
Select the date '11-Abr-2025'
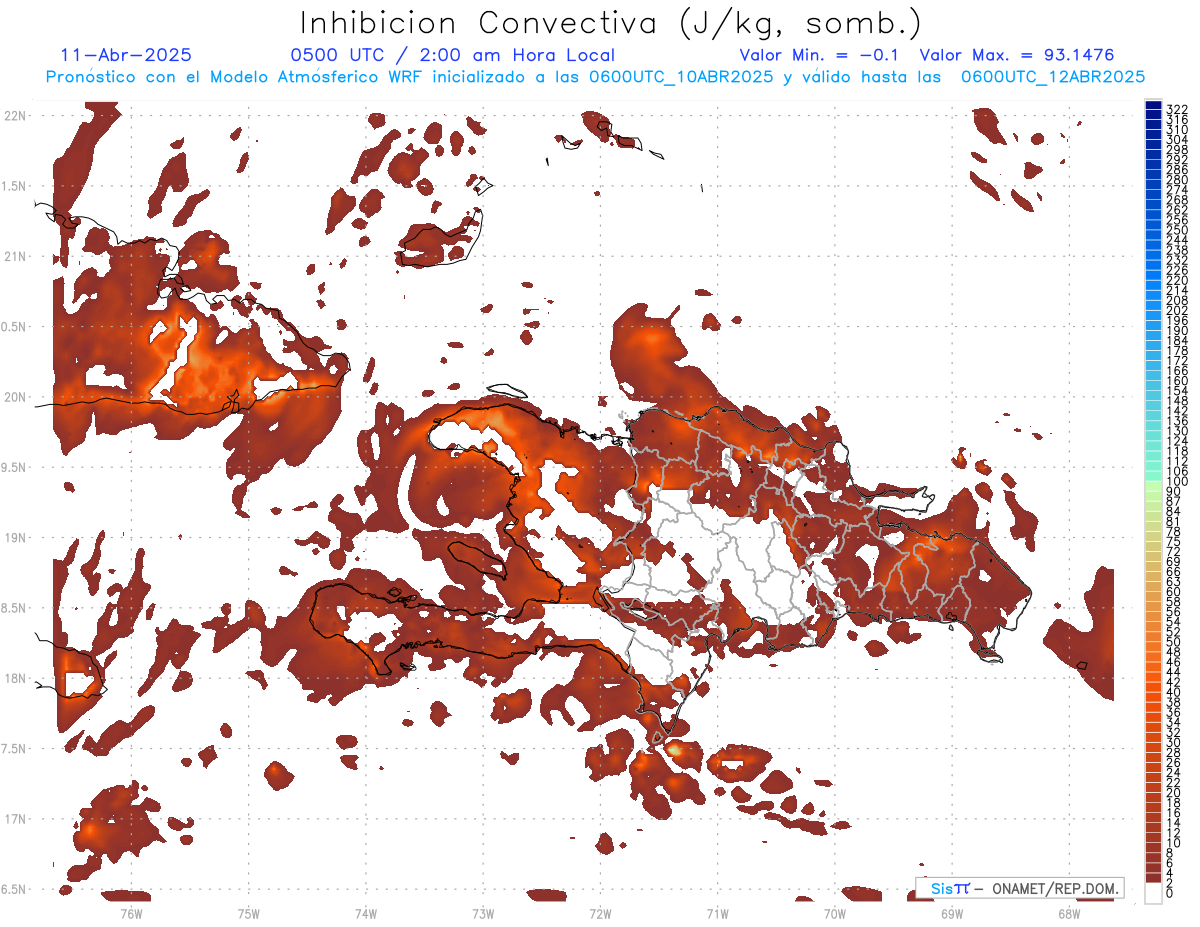coord(126,55)
